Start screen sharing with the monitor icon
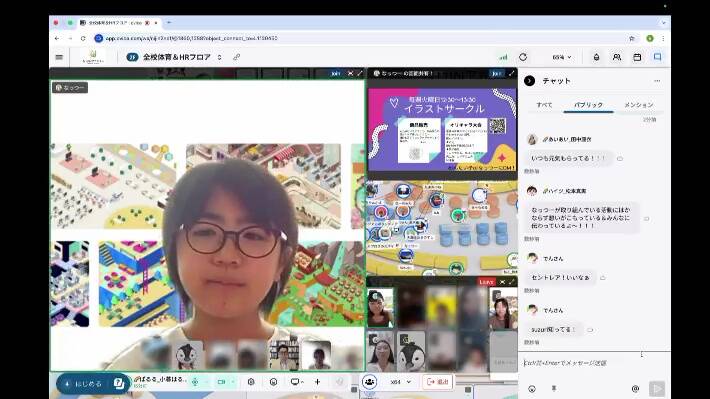This screenshot has width=710, height=399. (x=295, y=382)
